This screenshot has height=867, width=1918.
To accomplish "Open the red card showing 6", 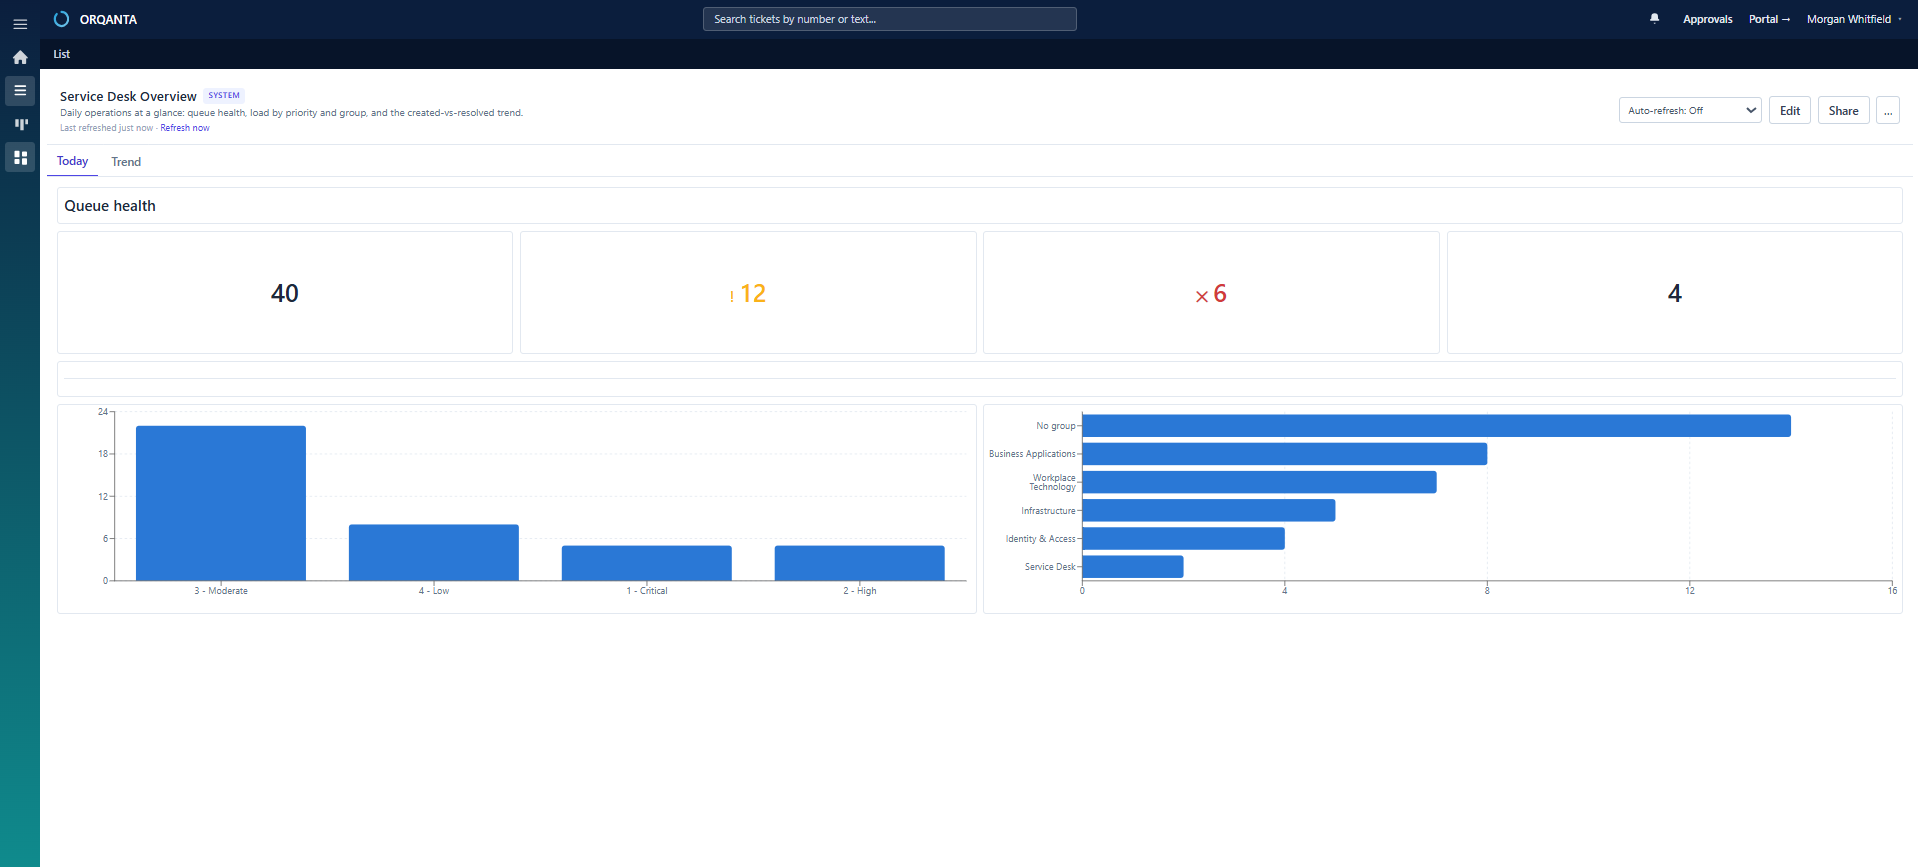I will pyautogui.click(x=1211, y=293).
